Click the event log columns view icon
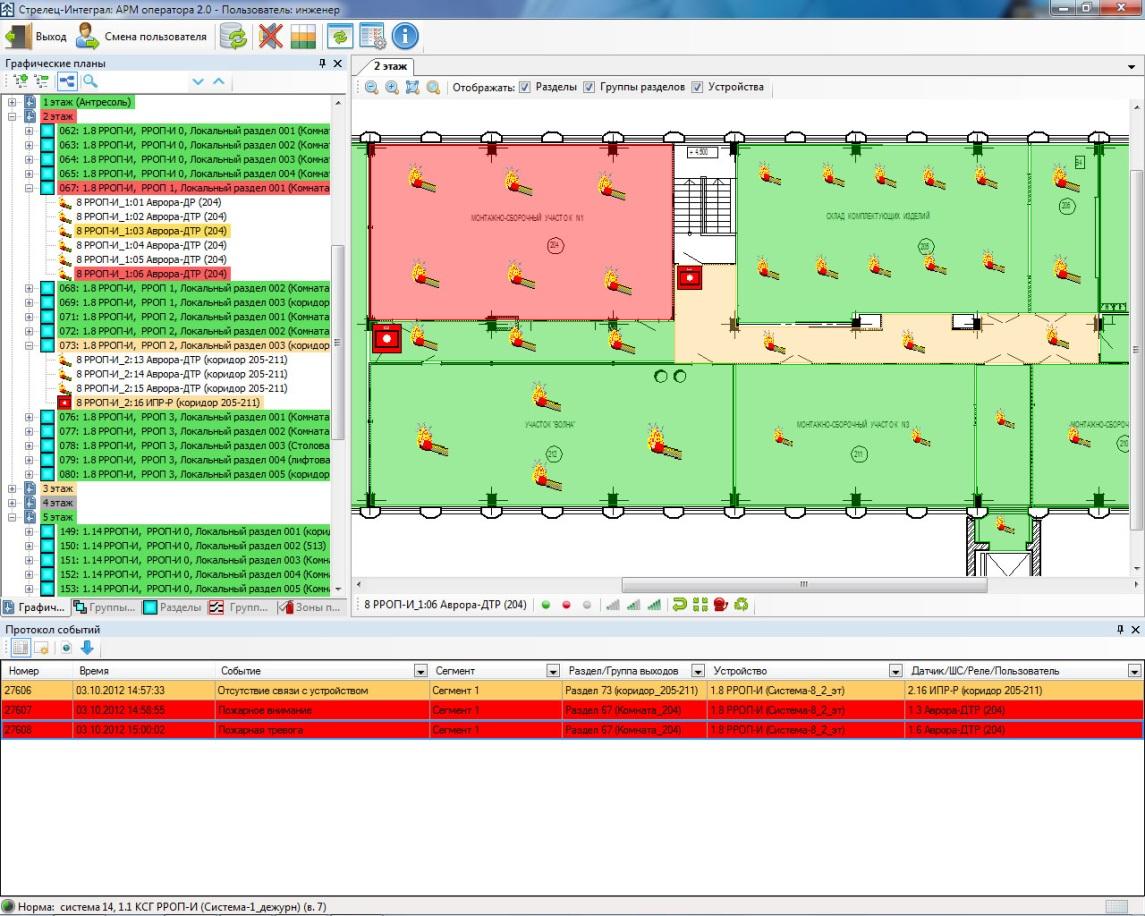Image resolution: width=1145 pixels, height=916 pixels. point(20,647)
